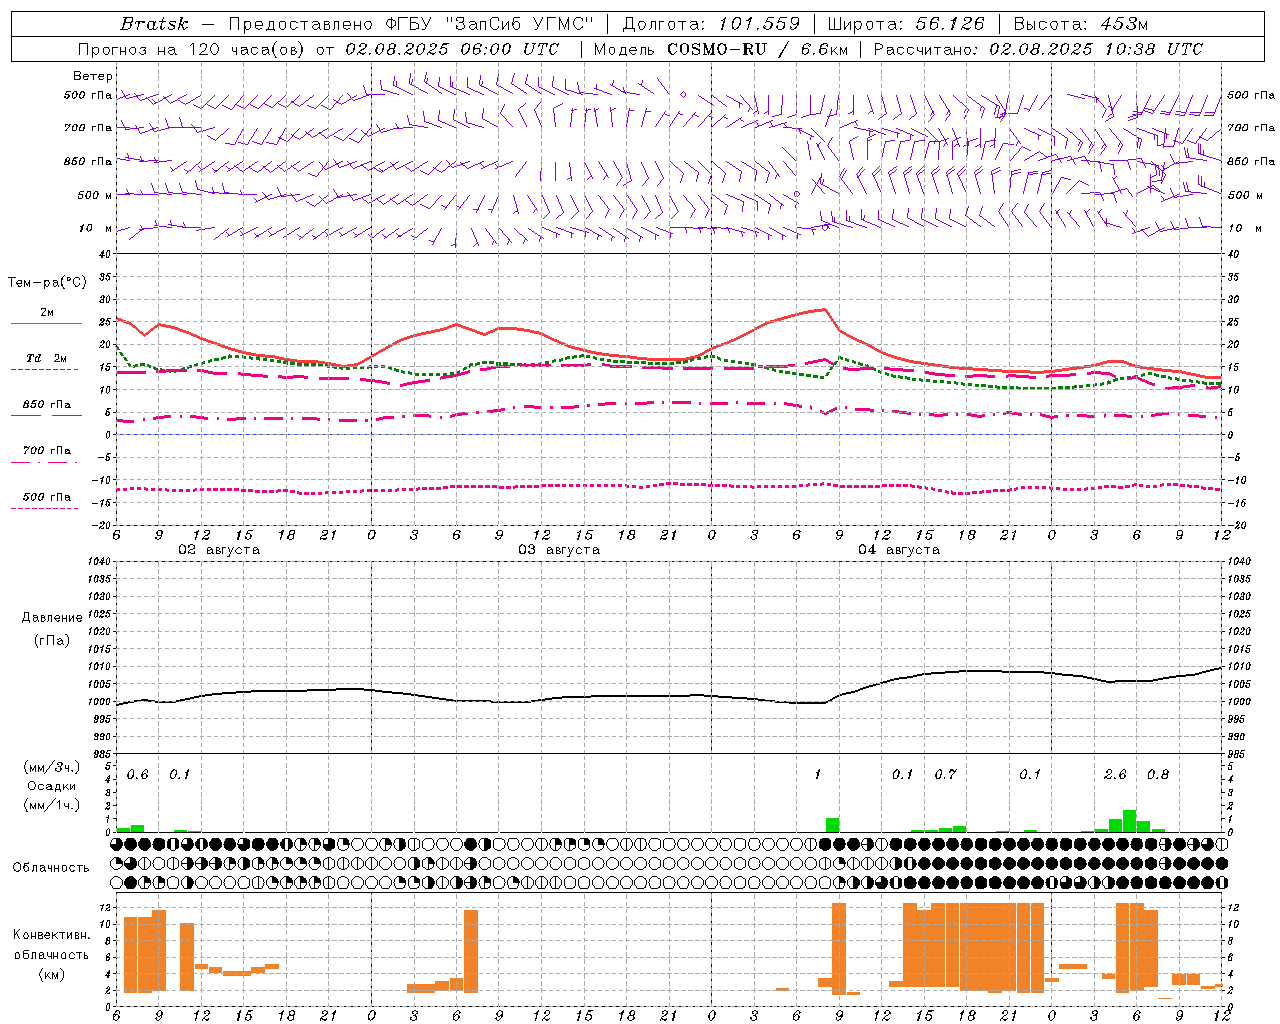1280x1024 pixels.
Task: Click the station name Bratsk in header
Action: click(x=154, y=24)
